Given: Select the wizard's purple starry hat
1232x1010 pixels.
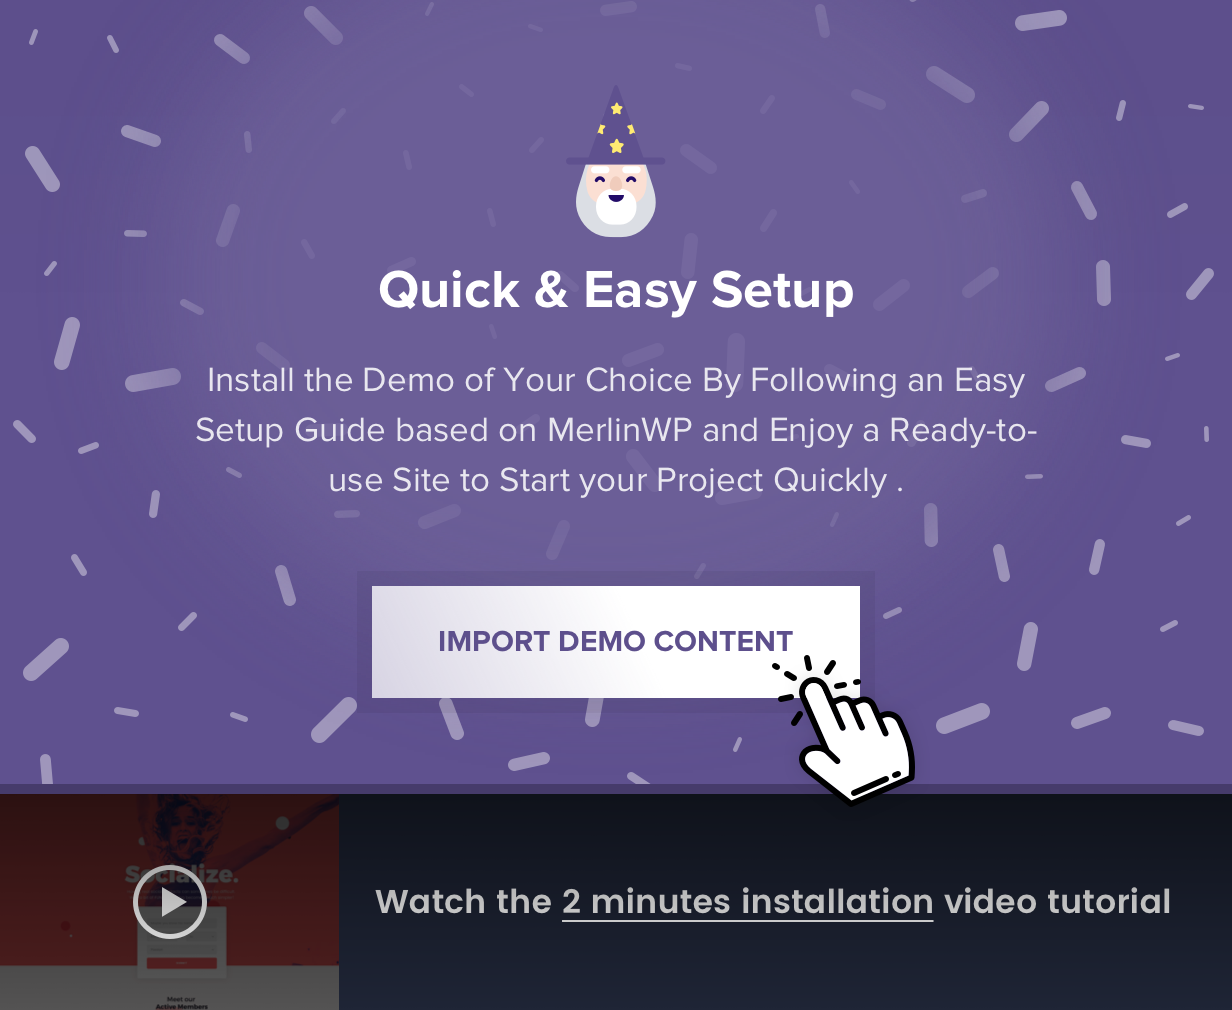Looking at the screenshot, I should point(615,125).
